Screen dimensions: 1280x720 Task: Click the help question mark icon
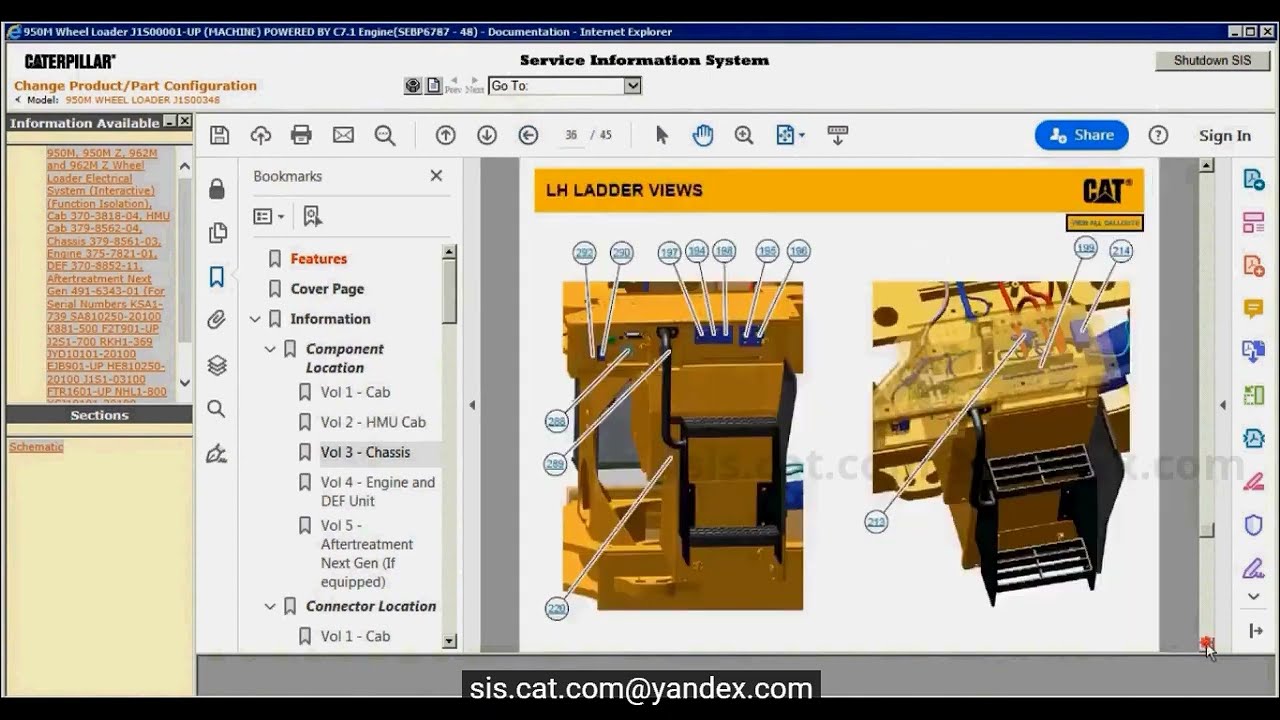(x=1158, y=135)
